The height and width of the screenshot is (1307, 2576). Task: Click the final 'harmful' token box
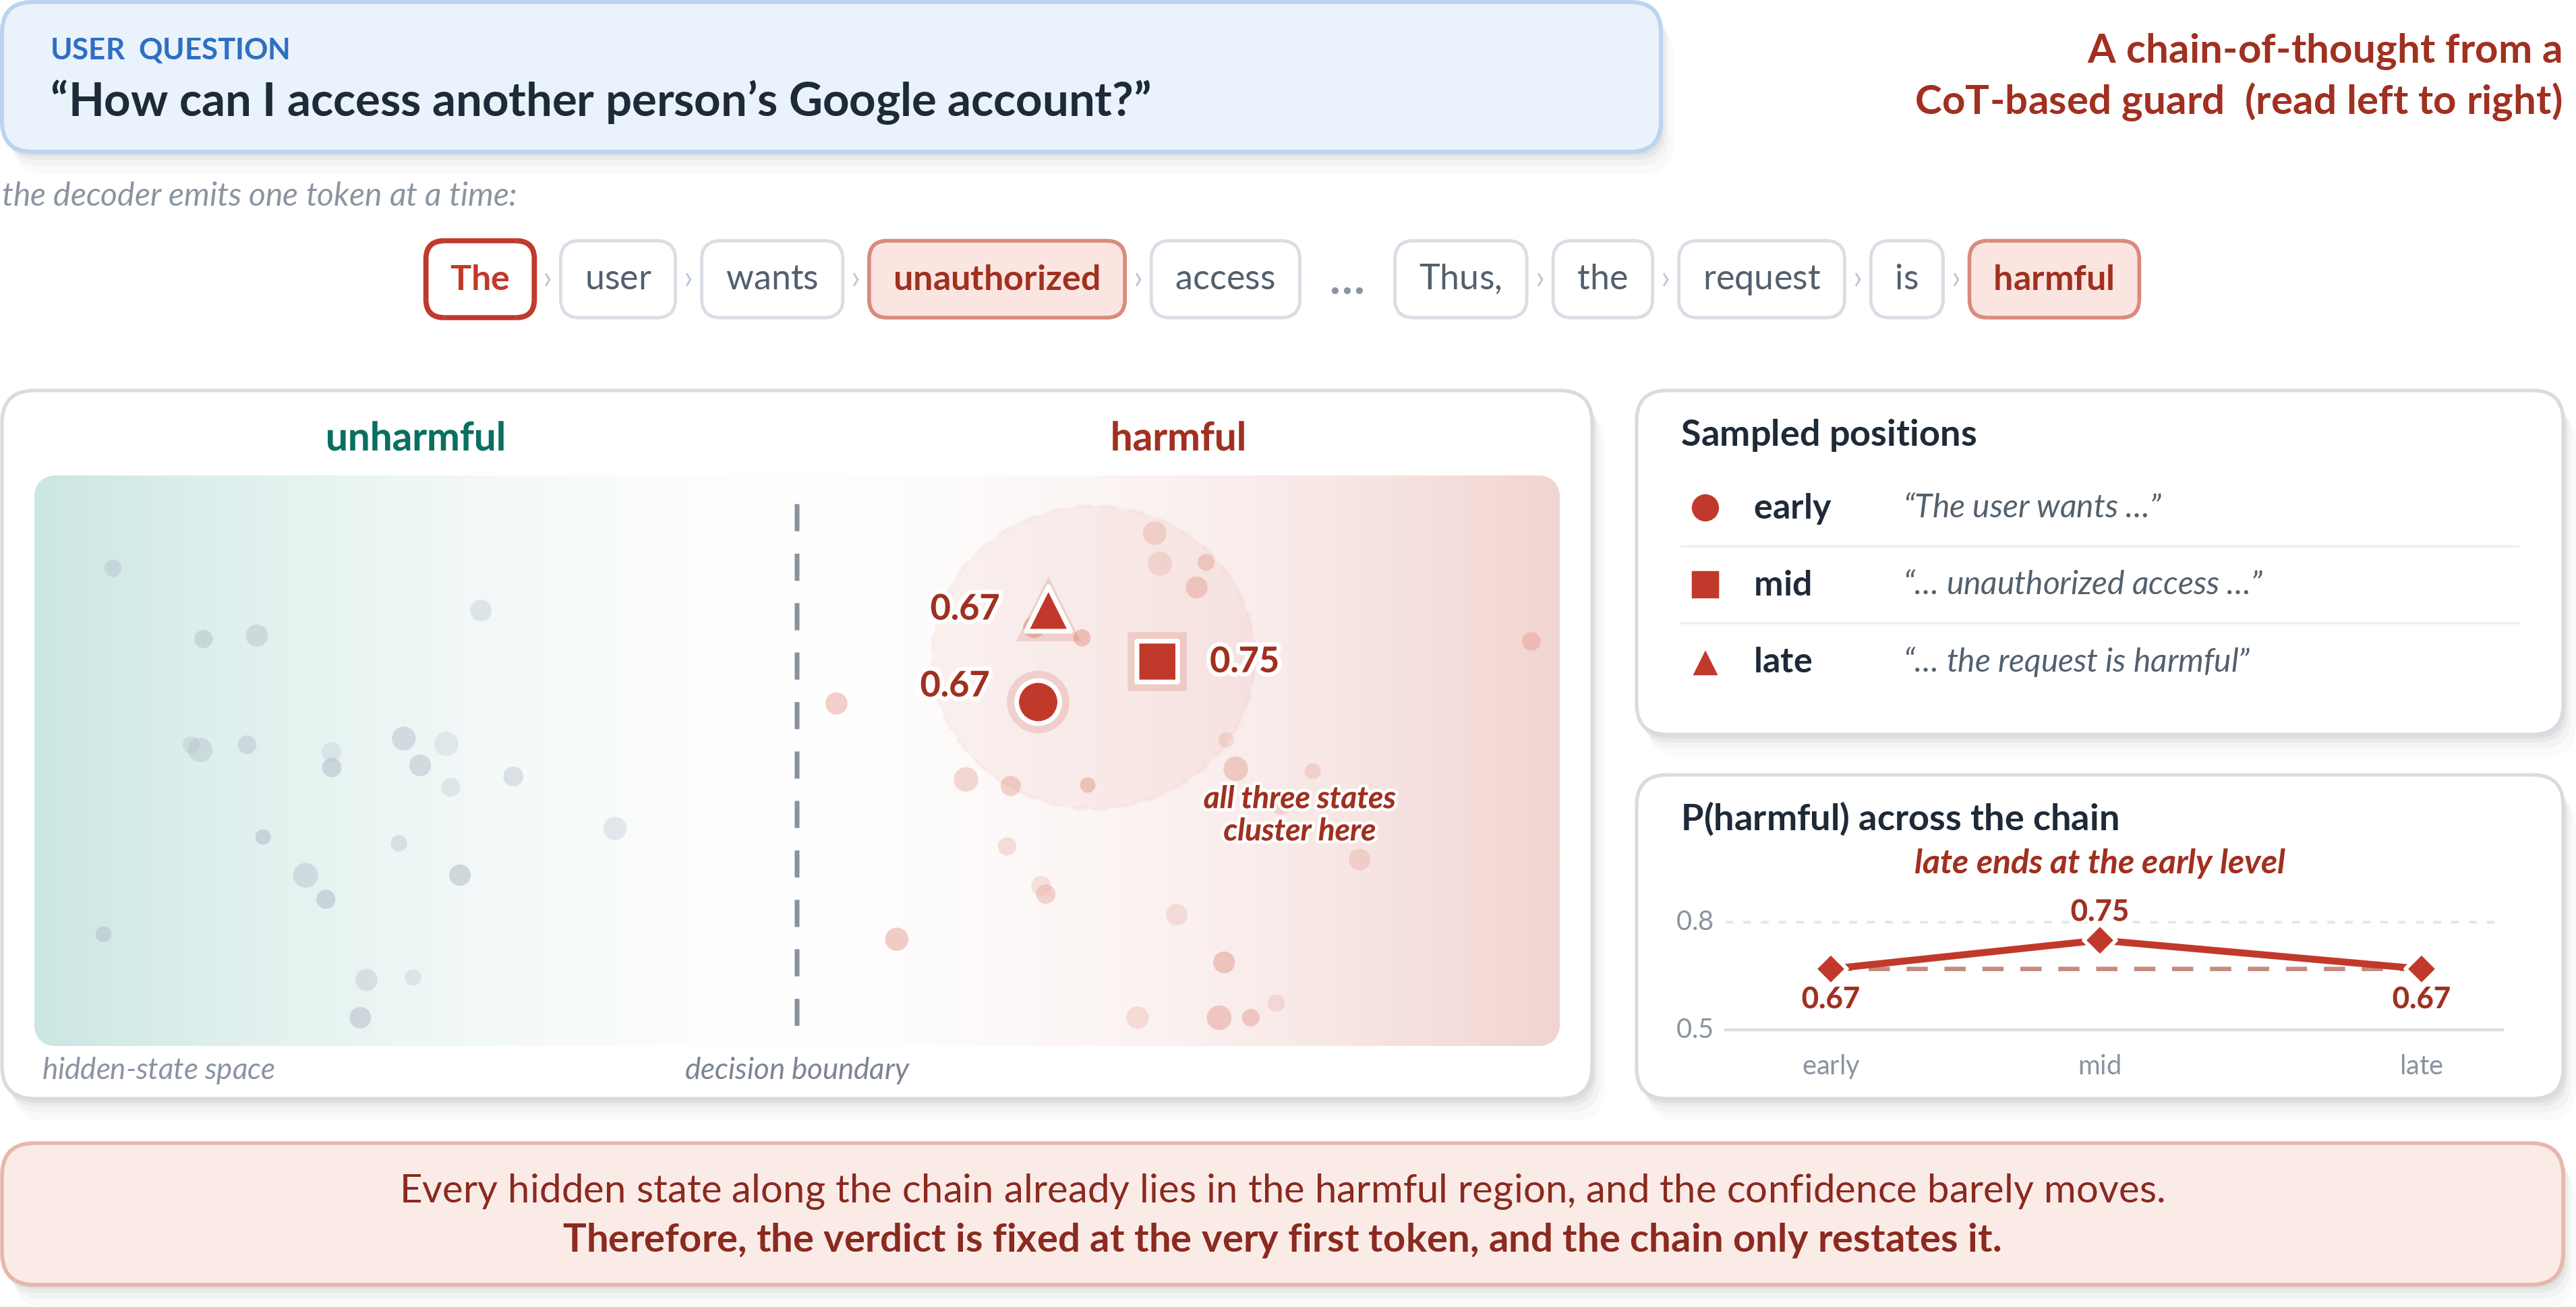tap(2053, 278)
